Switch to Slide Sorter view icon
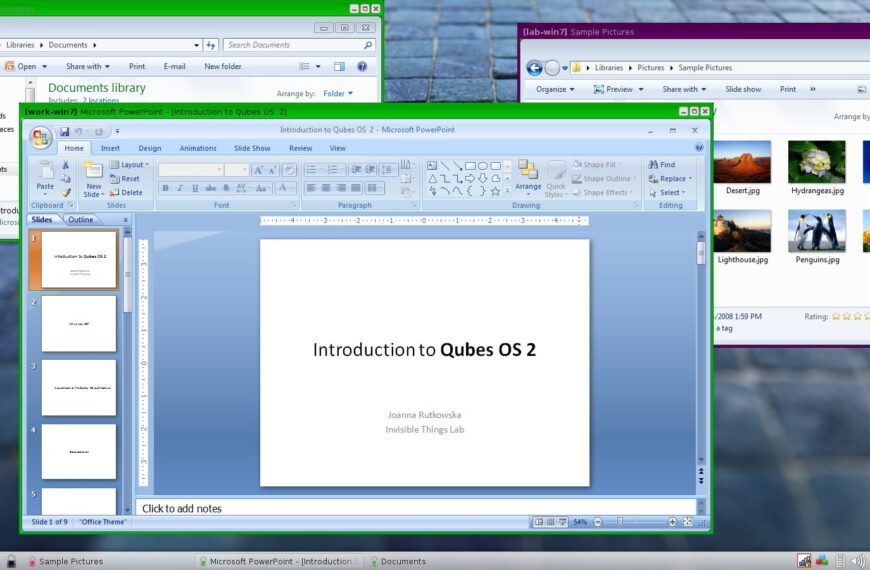 tap(550, 522)
